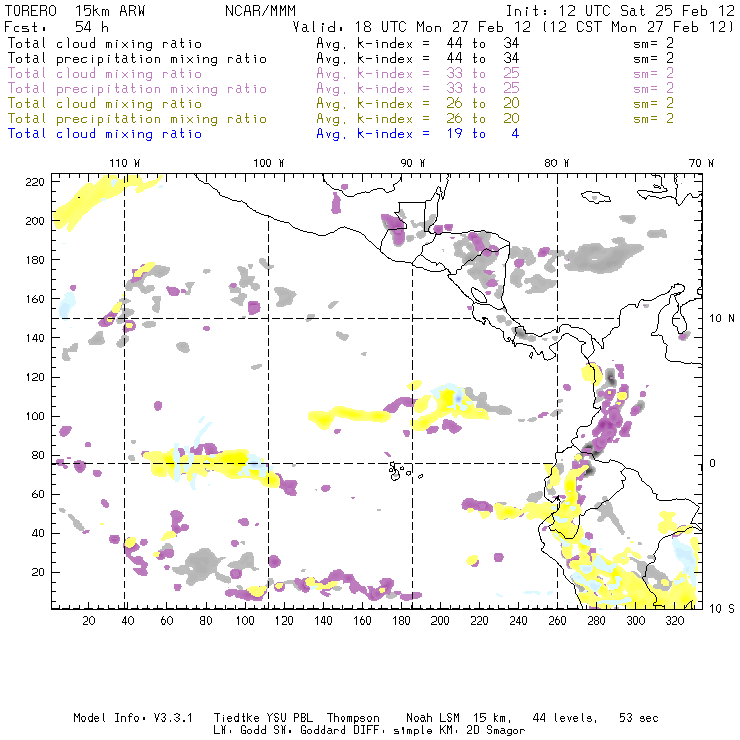Click the "160" tick label on the vertical axis

[35, 299]
